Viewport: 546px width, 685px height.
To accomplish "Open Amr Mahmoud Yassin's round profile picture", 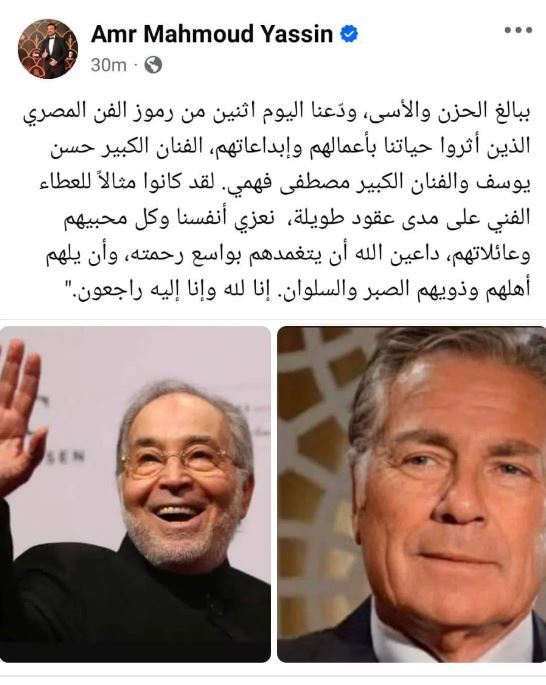I will coord(48,49).
